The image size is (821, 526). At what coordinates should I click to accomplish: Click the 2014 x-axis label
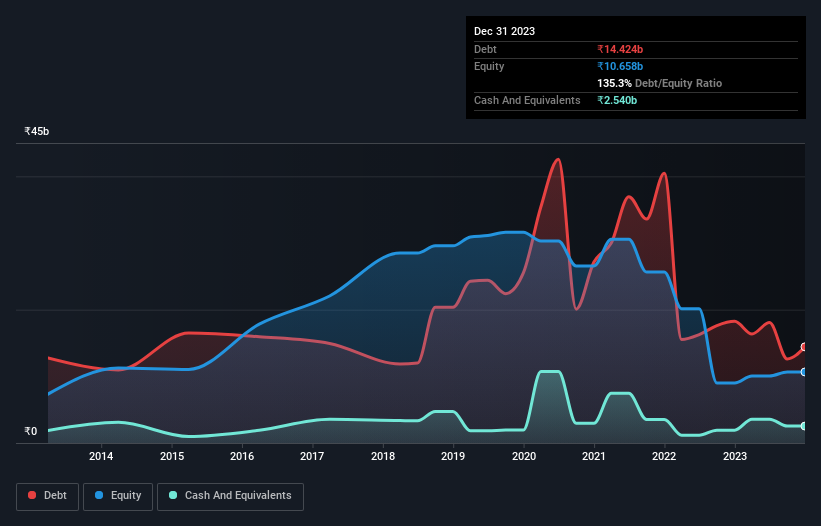(x=101, y=456)
